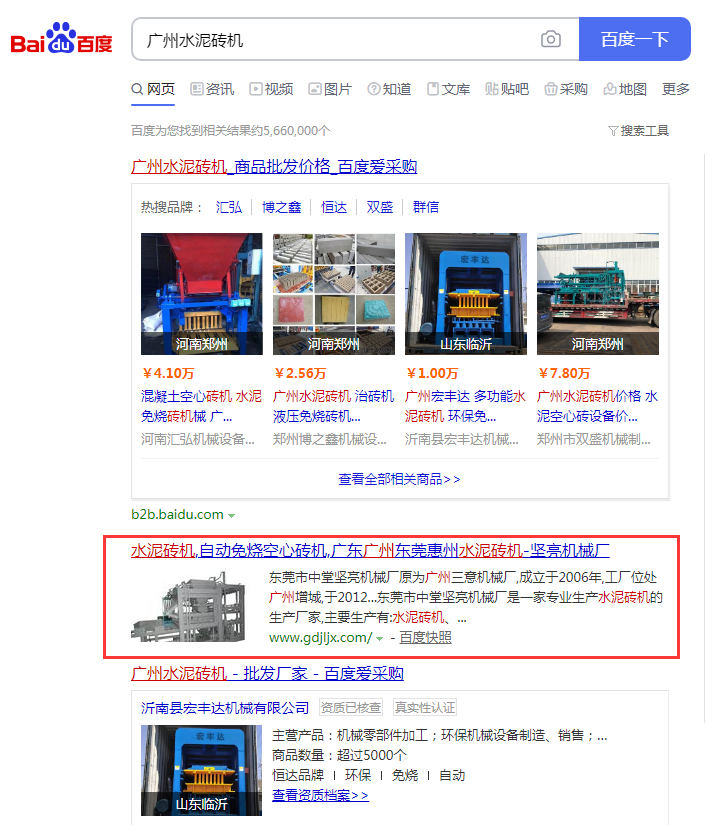Open the 百度快照 cached link
The width and height of the screenshot is (708, 825).
pyautogui.click(x=425, y=637)
